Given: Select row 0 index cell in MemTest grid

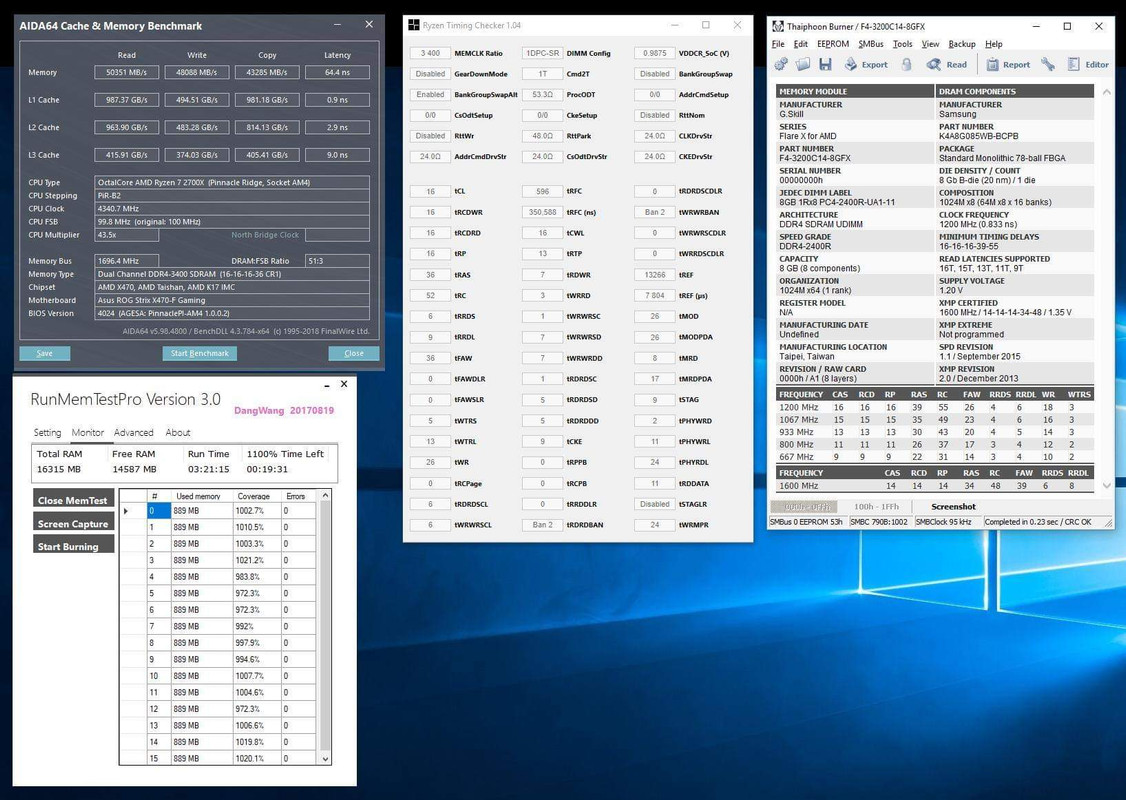Looking at the screenshot, I should click(x=159, y=511).
